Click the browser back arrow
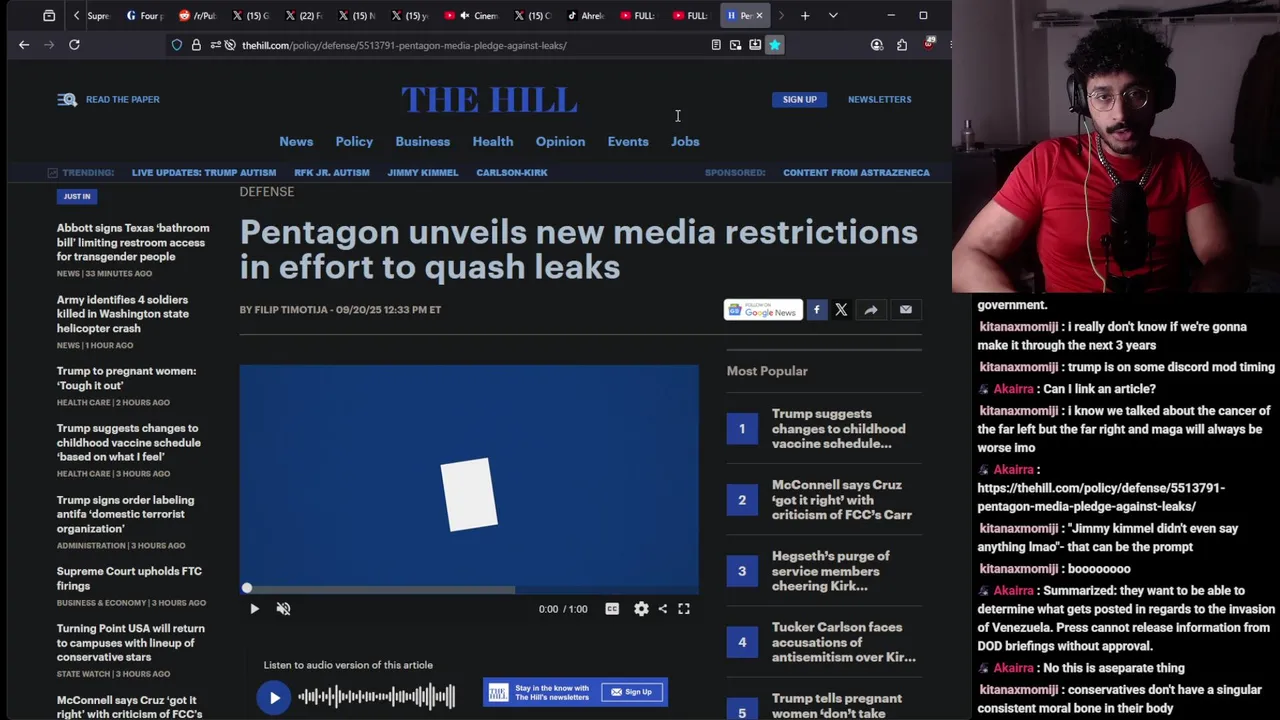This screenshot has width=1280, height=720. 24,45
